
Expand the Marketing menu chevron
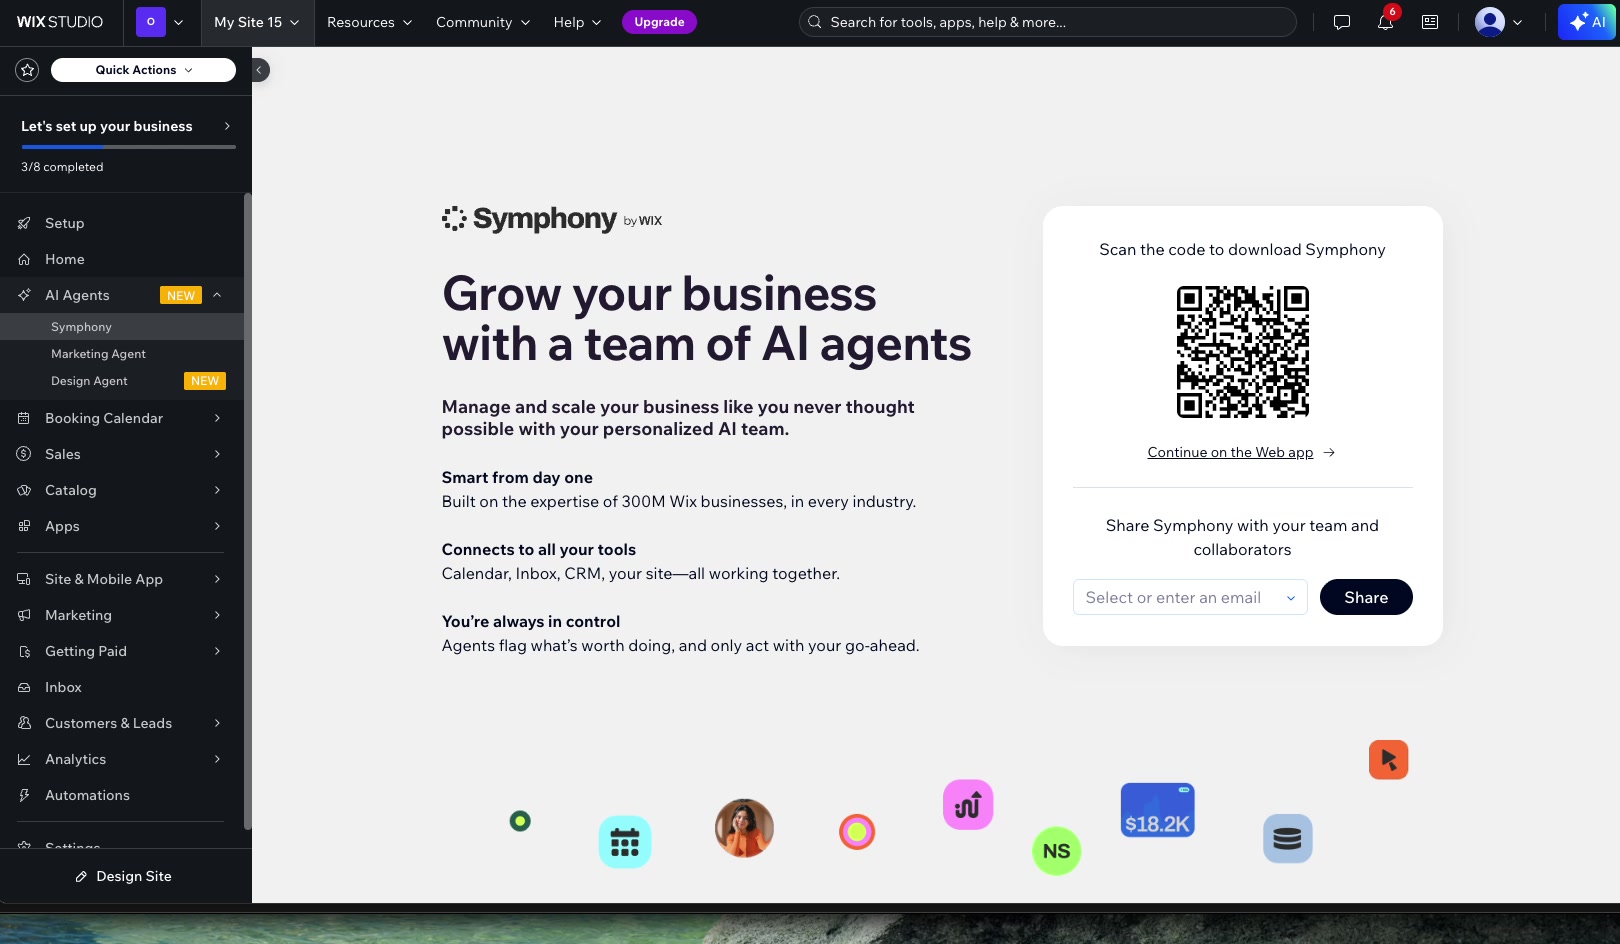(x=217, y=615)
